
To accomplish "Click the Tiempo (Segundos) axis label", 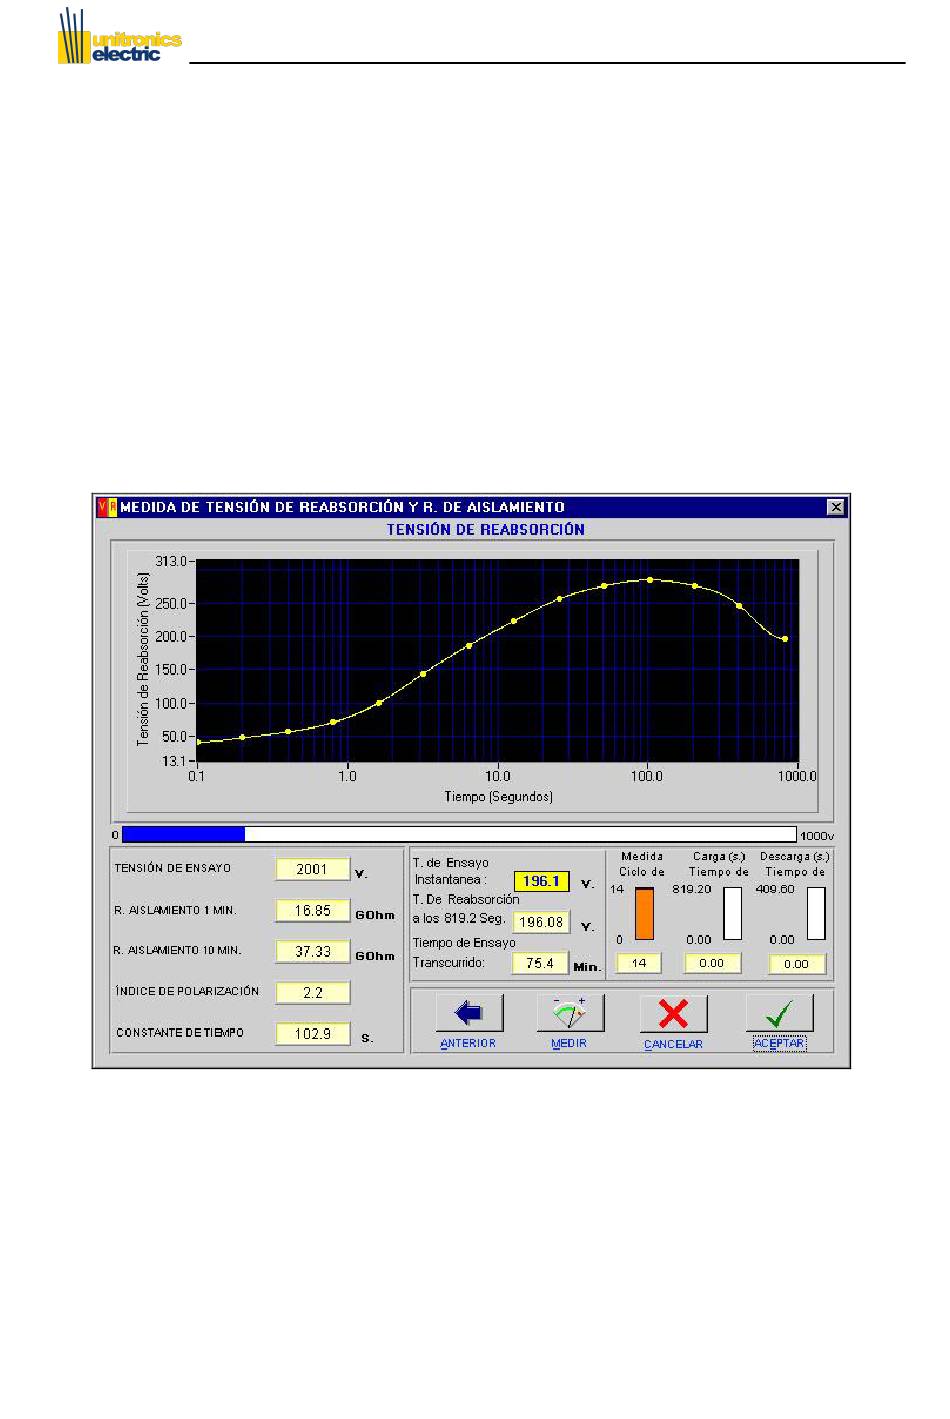I will (x=498, y=797).
